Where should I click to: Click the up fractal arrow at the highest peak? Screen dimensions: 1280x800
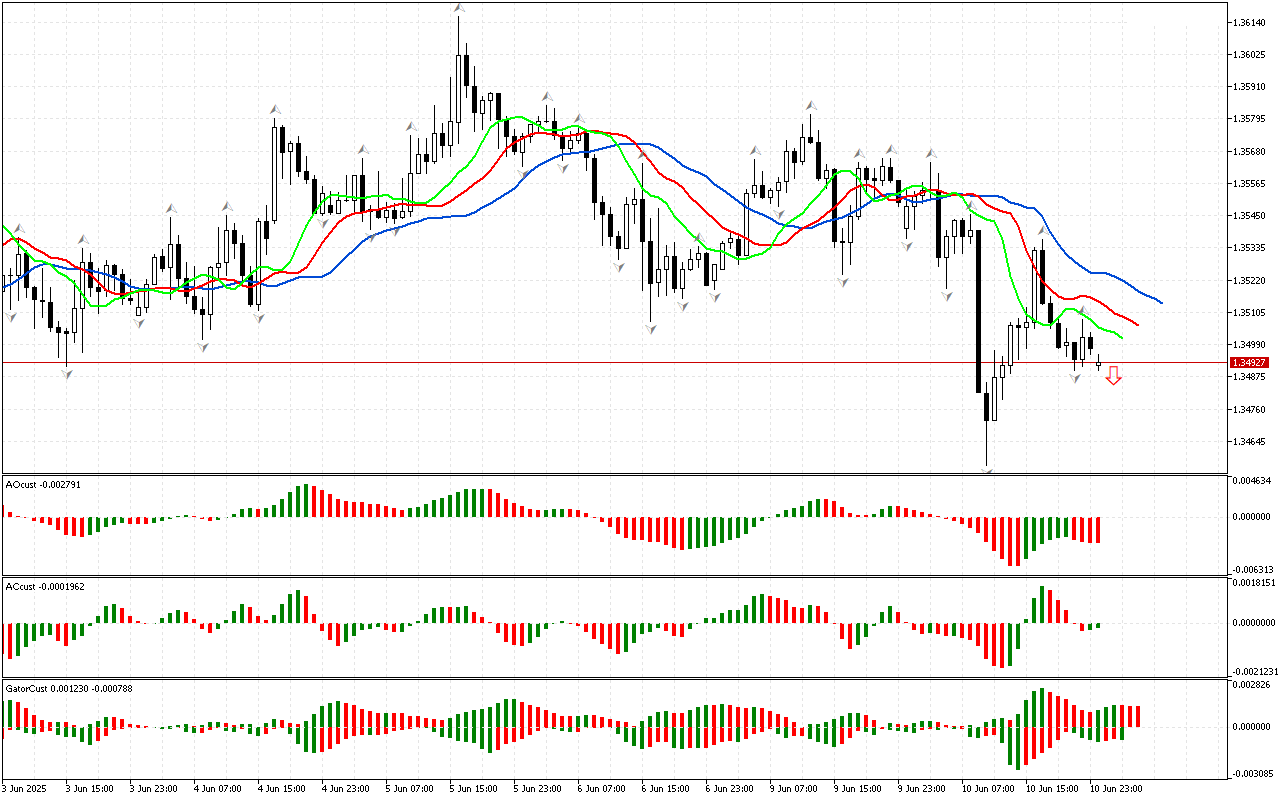459,9
